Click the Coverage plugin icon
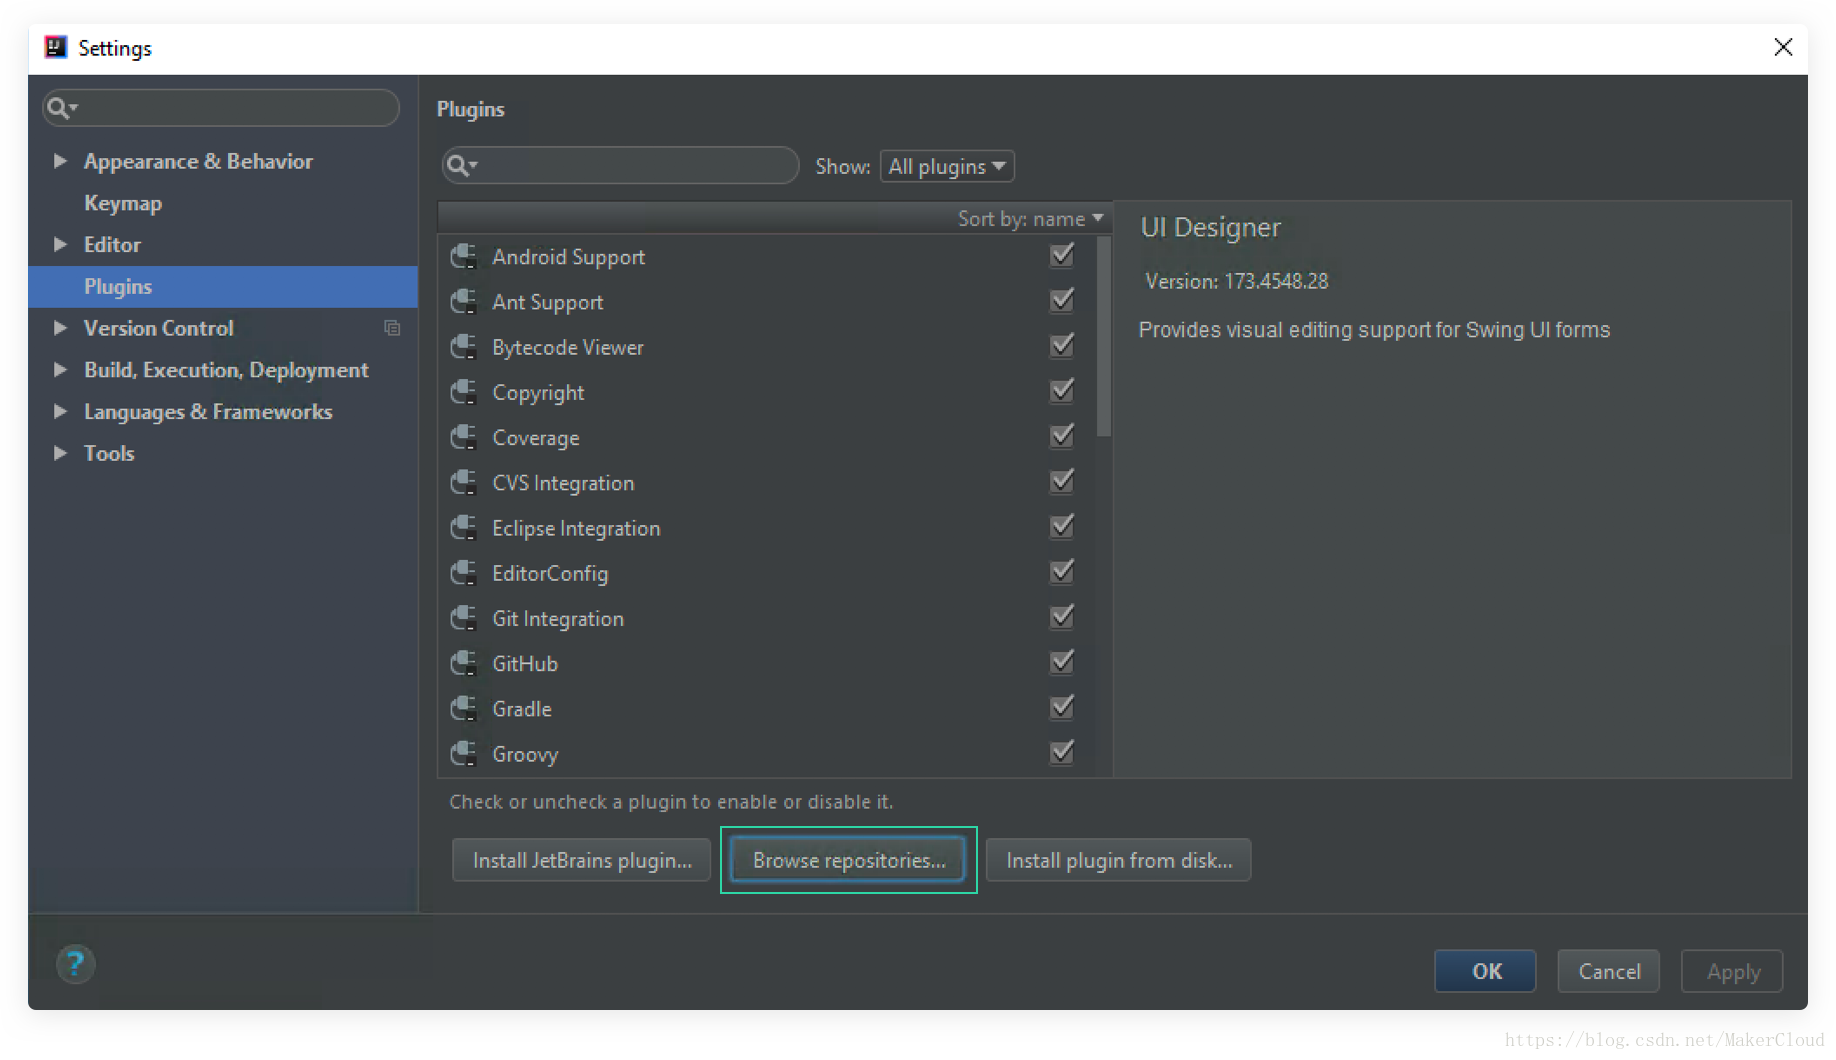 (463, 437)
